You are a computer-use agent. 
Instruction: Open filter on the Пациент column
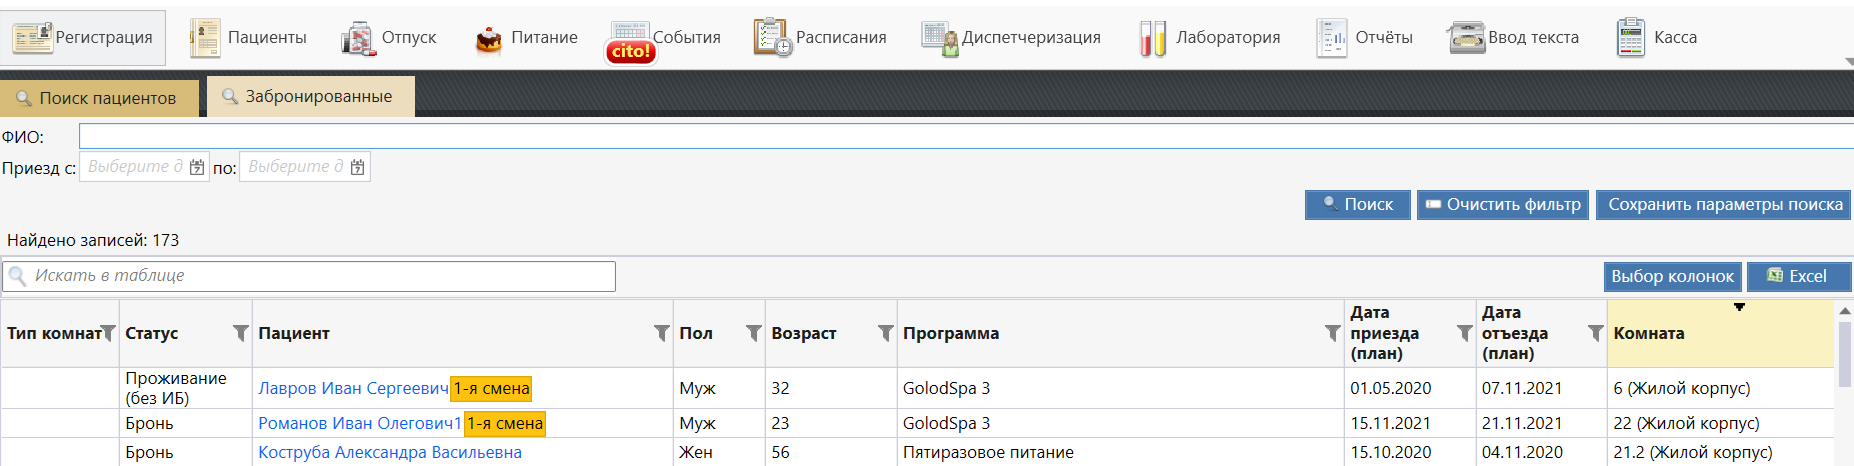tap(661, 333)
